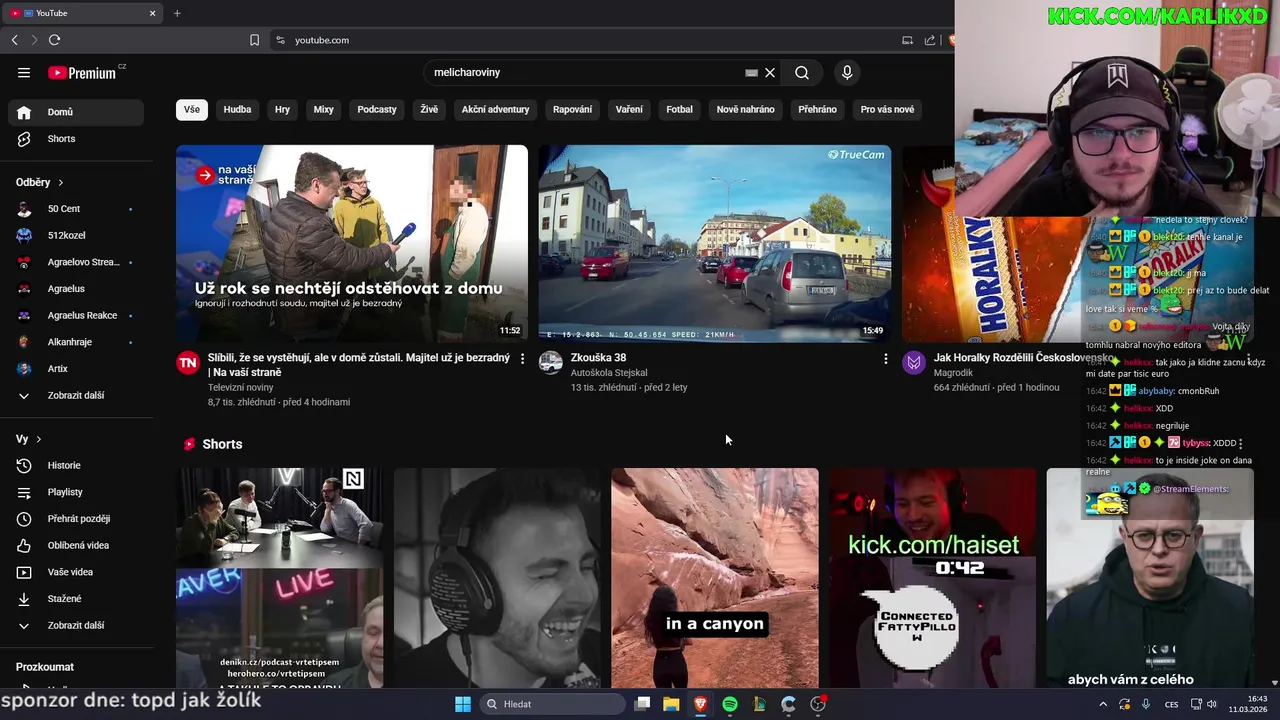
Task: Open the kick.com/haiset Short
Action: [933, 578]
